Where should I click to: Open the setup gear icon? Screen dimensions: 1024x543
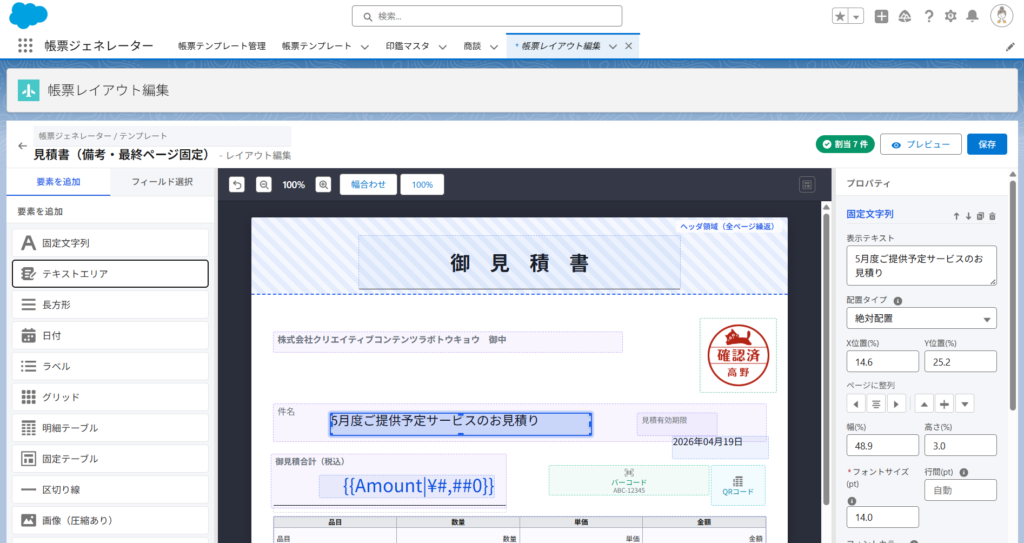[950, 16]
